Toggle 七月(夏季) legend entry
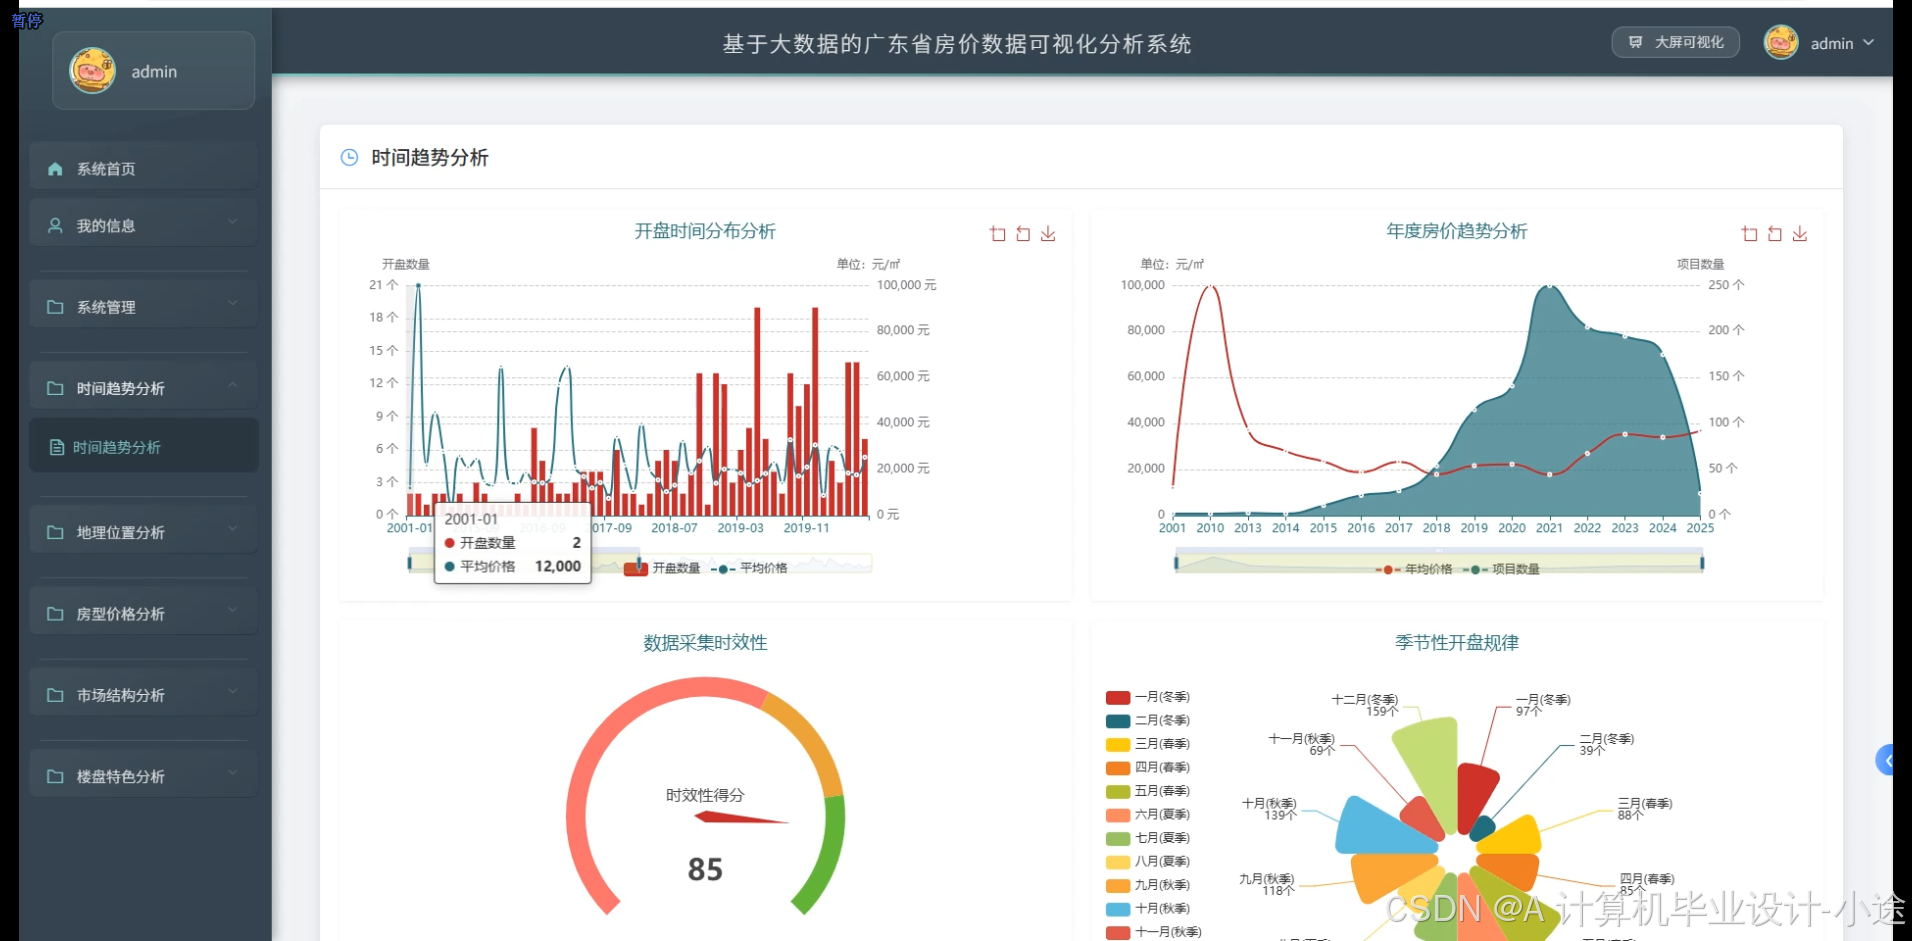The height and width of the screenshot is (941, 1912). [x=1148, y=838]
